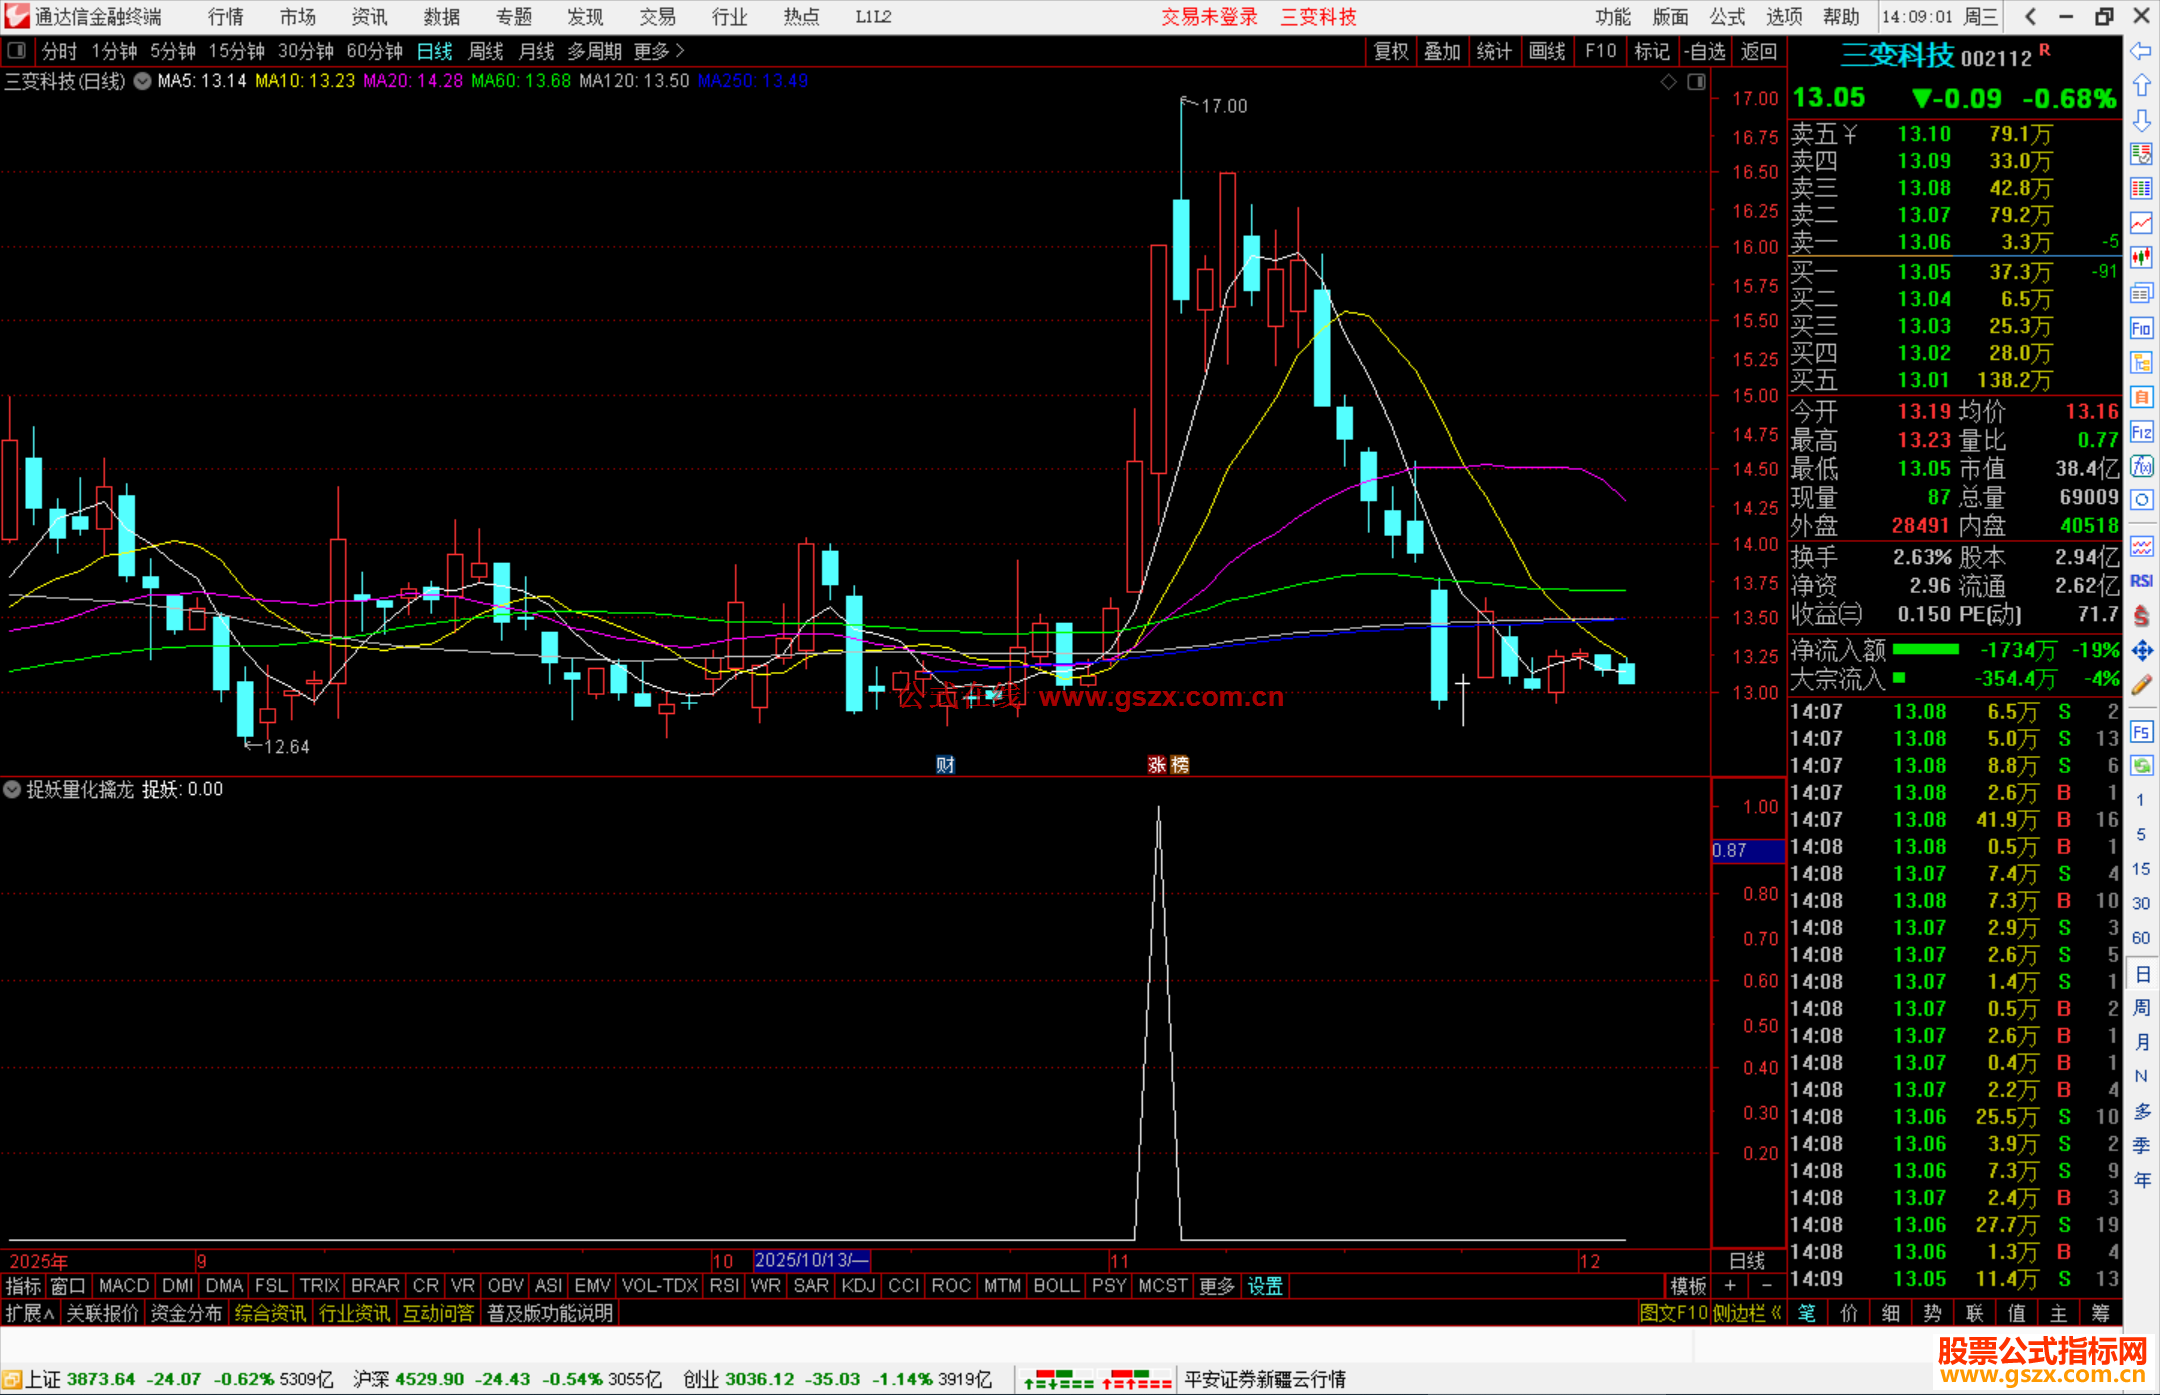Switch to the 周线 period tab

tap(486, 51)
